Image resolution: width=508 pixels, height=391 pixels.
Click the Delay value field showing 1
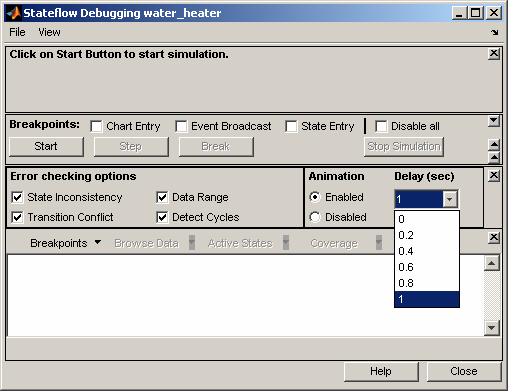click(419, 199)
